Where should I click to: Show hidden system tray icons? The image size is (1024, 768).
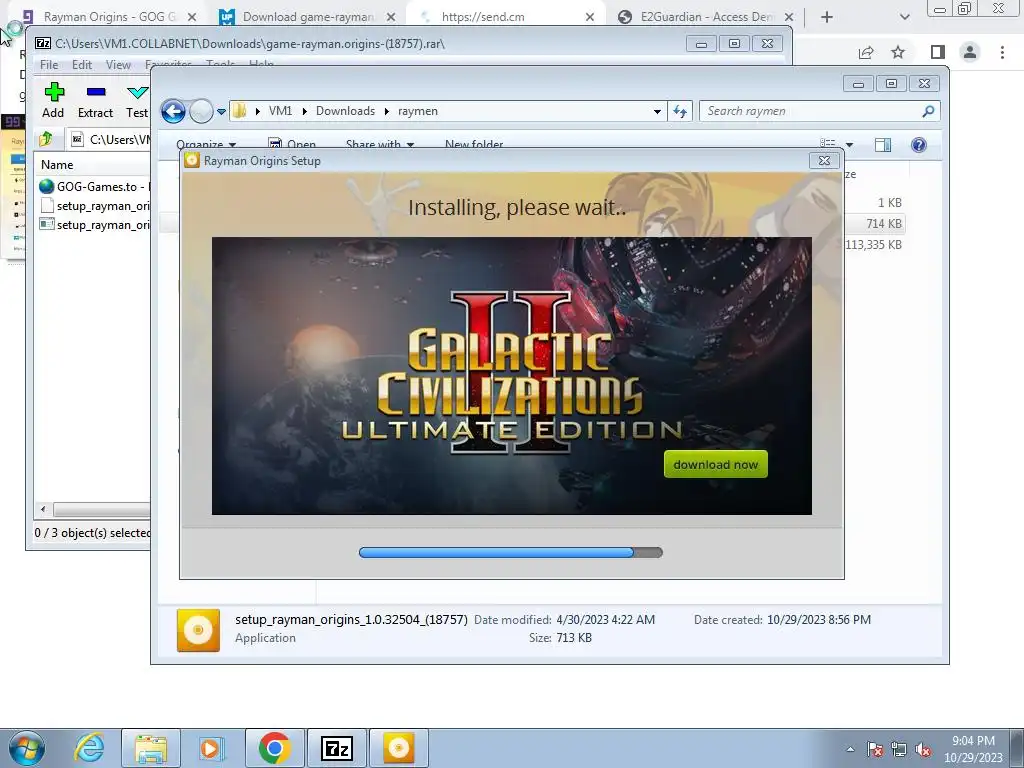click(x=850, y=749)
